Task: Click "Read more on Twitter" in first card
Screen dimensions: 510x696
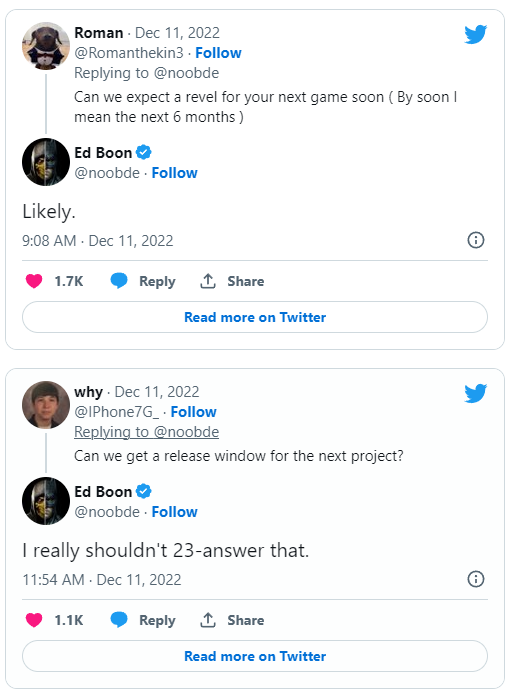Action: coord(255,317)
